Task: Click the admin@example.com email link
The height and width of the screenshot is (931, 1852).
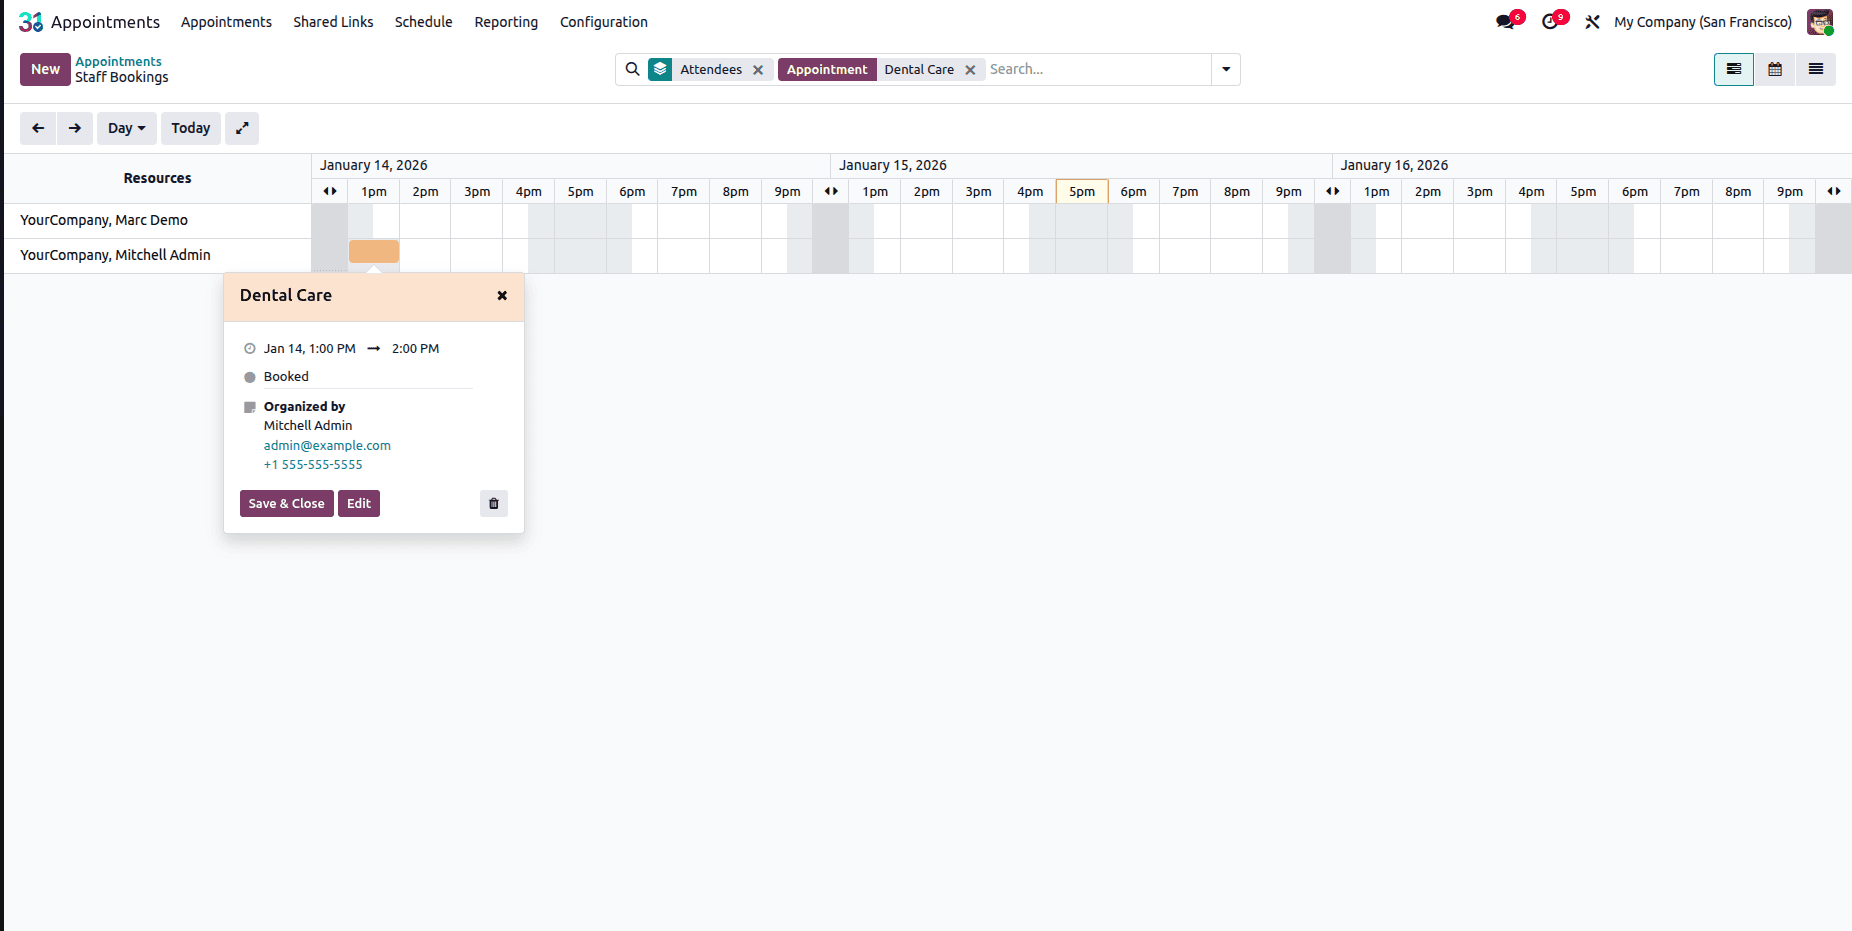Action: (x=327, y=445)
